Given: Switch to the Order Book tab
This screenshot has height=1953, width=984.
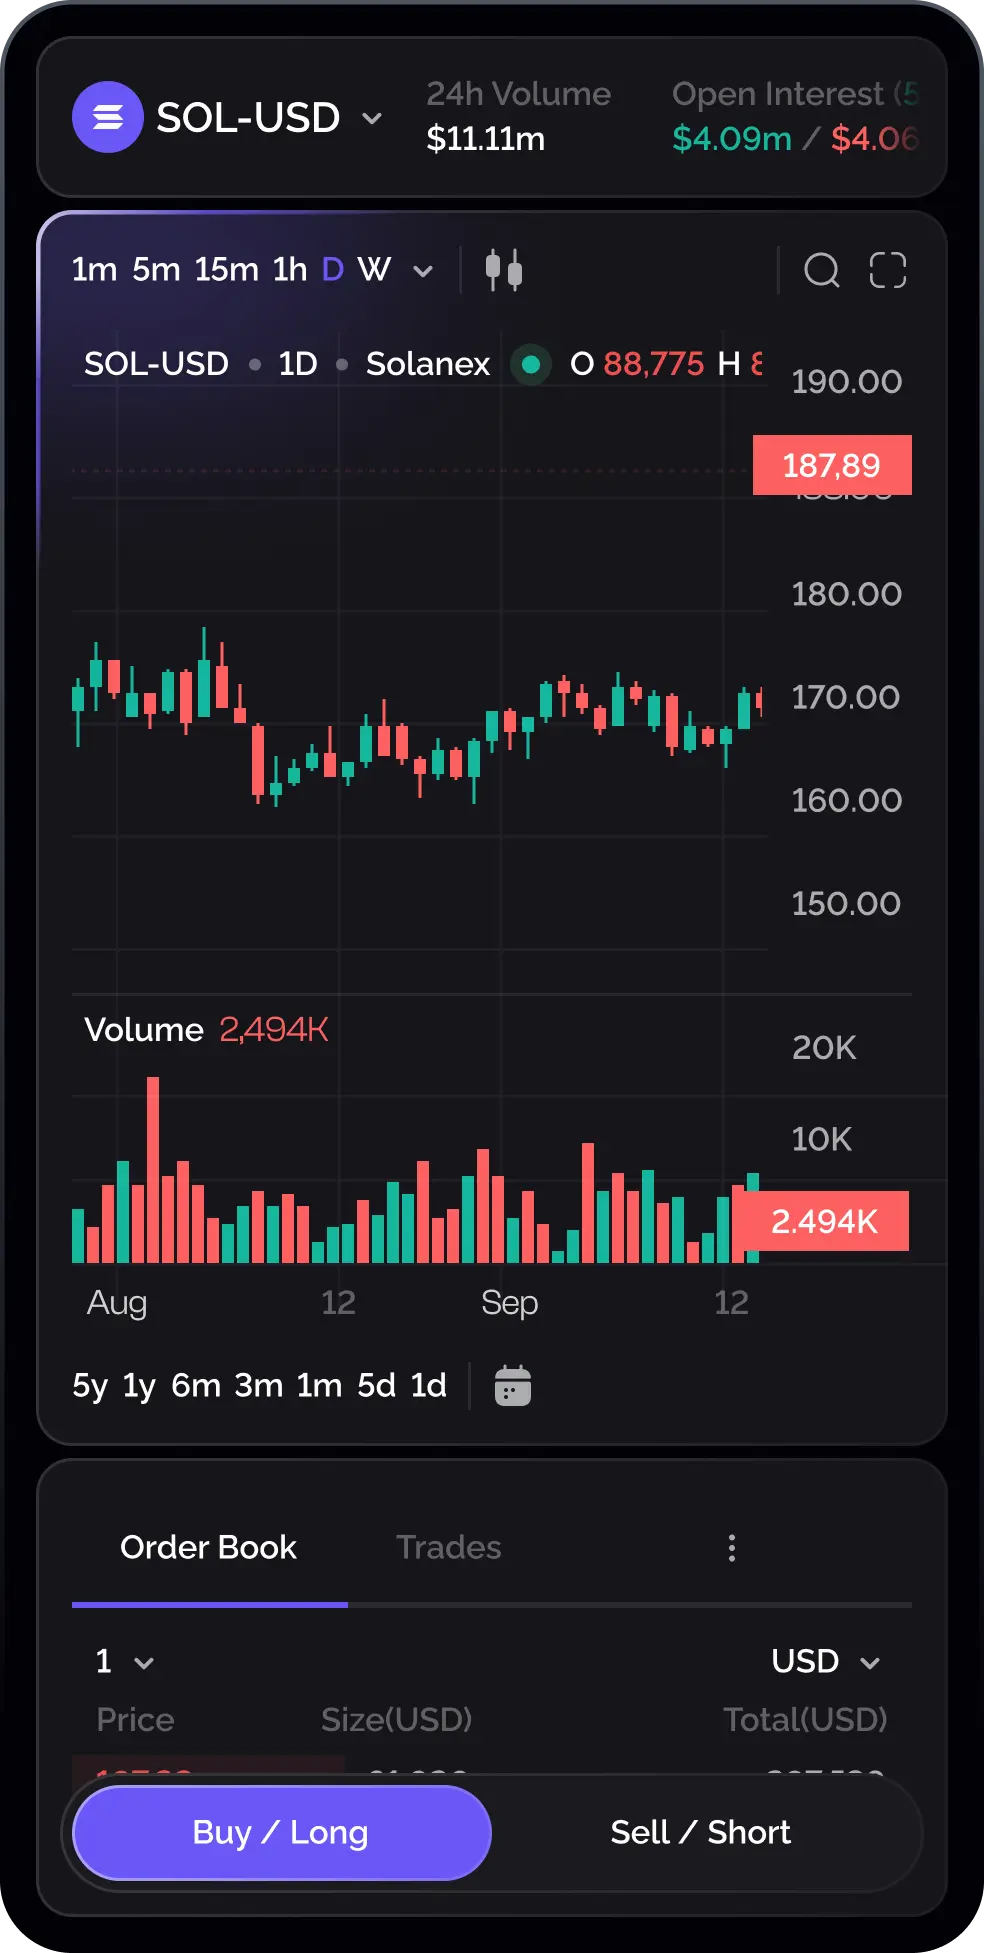Looking at the screenshot, I should pyautogui.click(x=208, y=1548).
